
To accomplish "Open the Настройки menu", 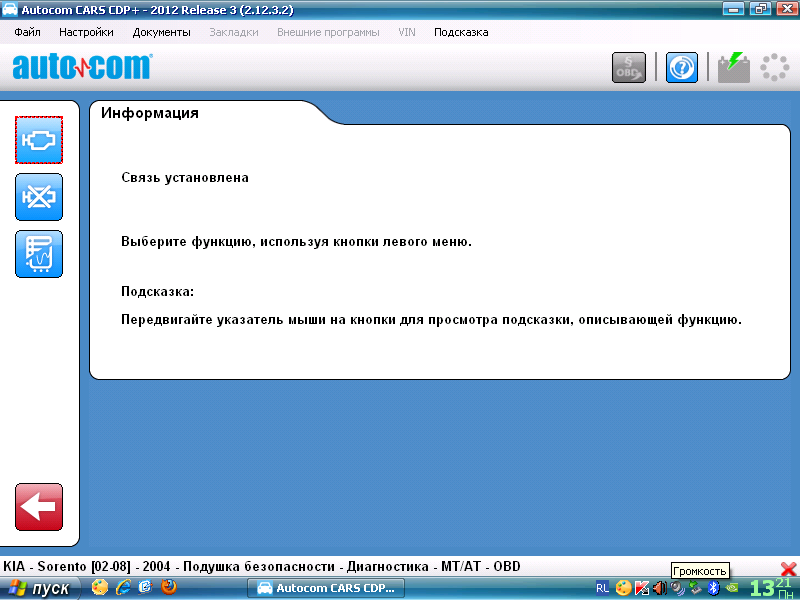I will point(86,32).
